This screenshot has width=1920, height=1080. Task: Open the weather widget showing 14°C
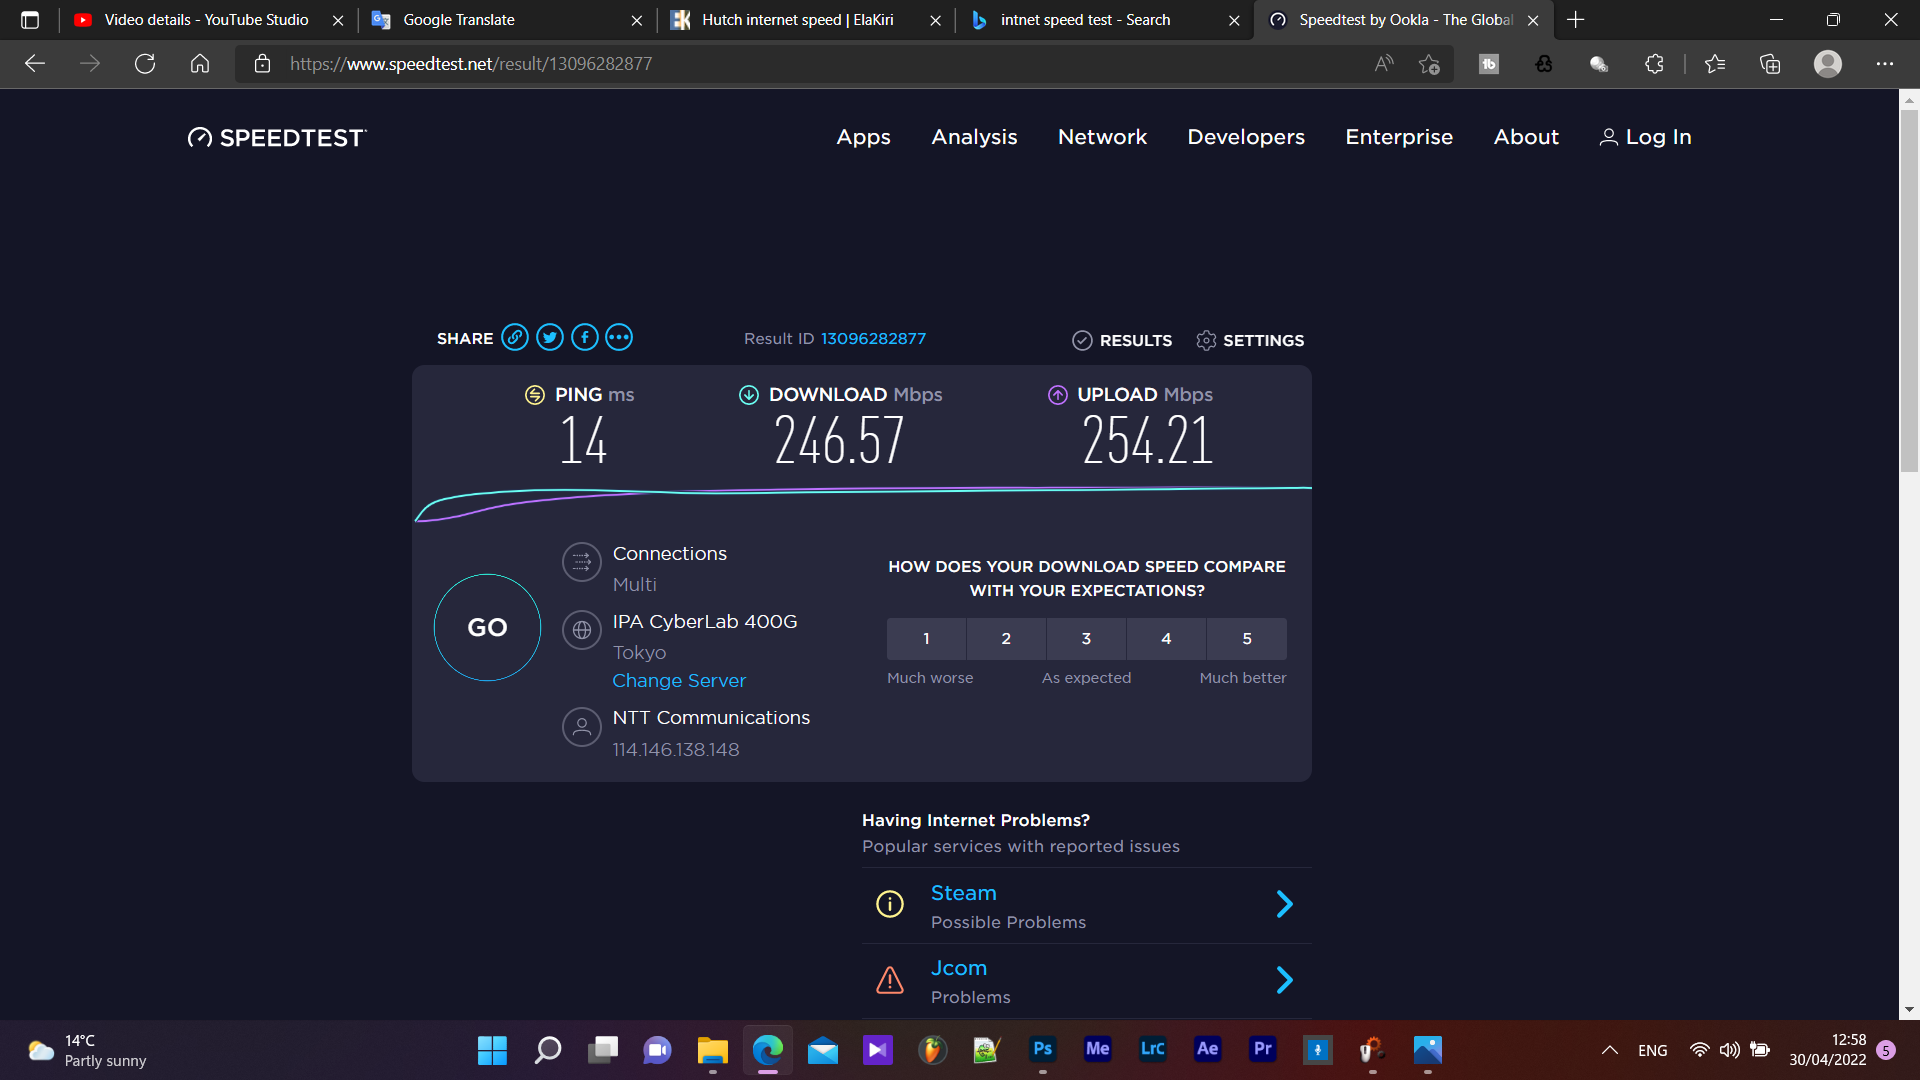coord(88,1050)
